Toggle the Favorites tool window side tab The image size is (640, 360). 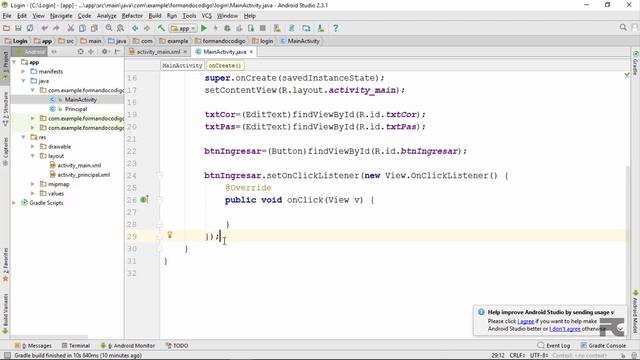5,264
